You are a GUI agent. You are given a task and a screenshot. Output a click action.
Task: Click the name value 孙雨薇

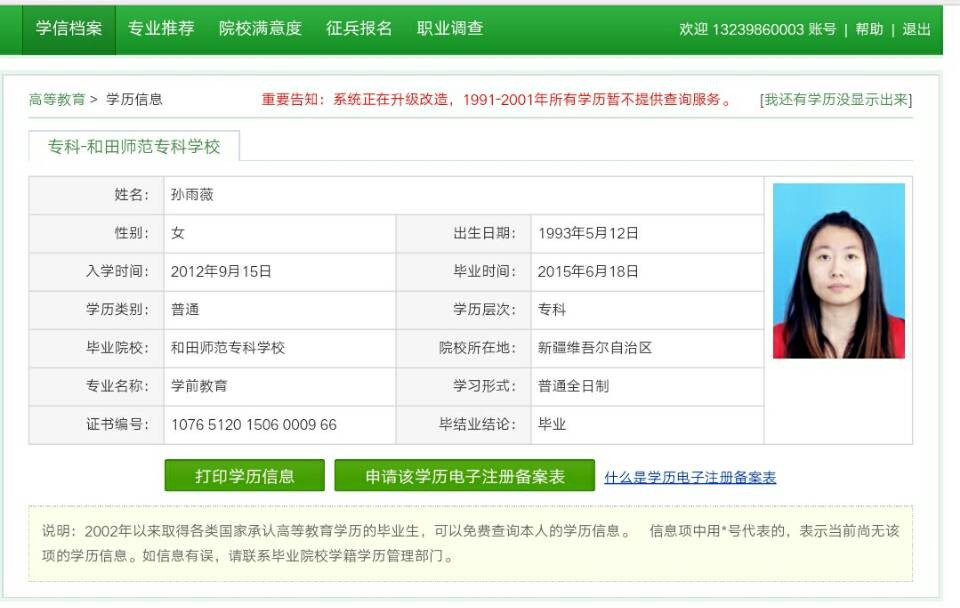point(192,195)
